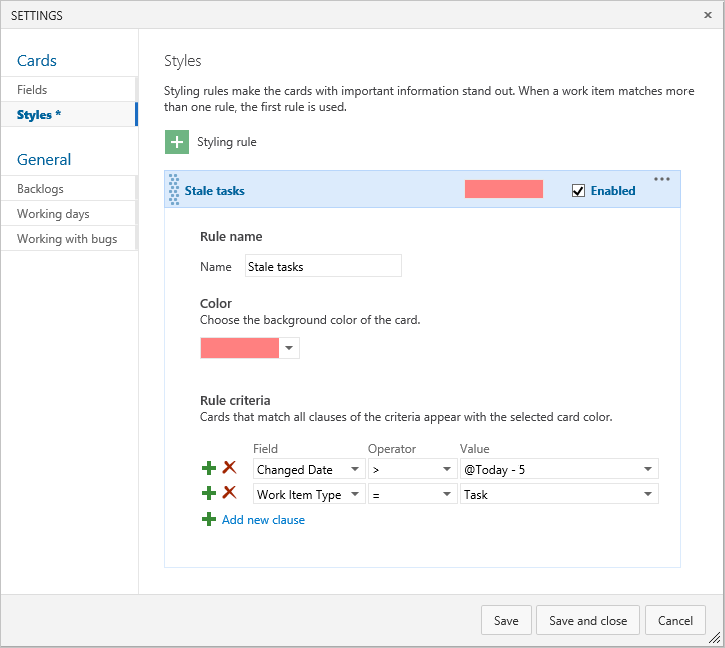Open the Task value dropdown
Screen dimensions: 725x648
pyautogui.click(x=559, y=494)
